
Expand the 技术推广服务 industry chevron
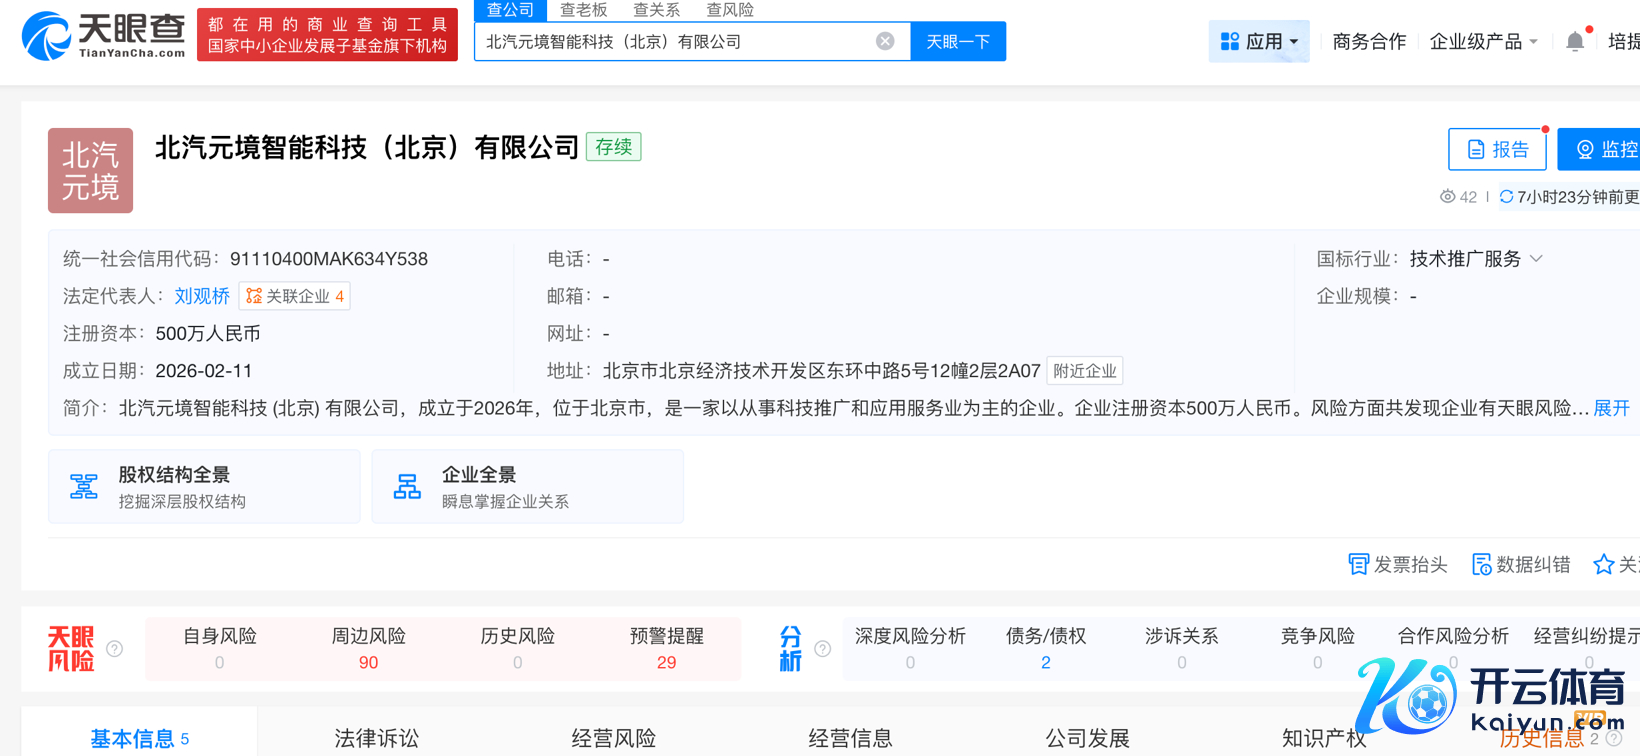pos(1537,259)
